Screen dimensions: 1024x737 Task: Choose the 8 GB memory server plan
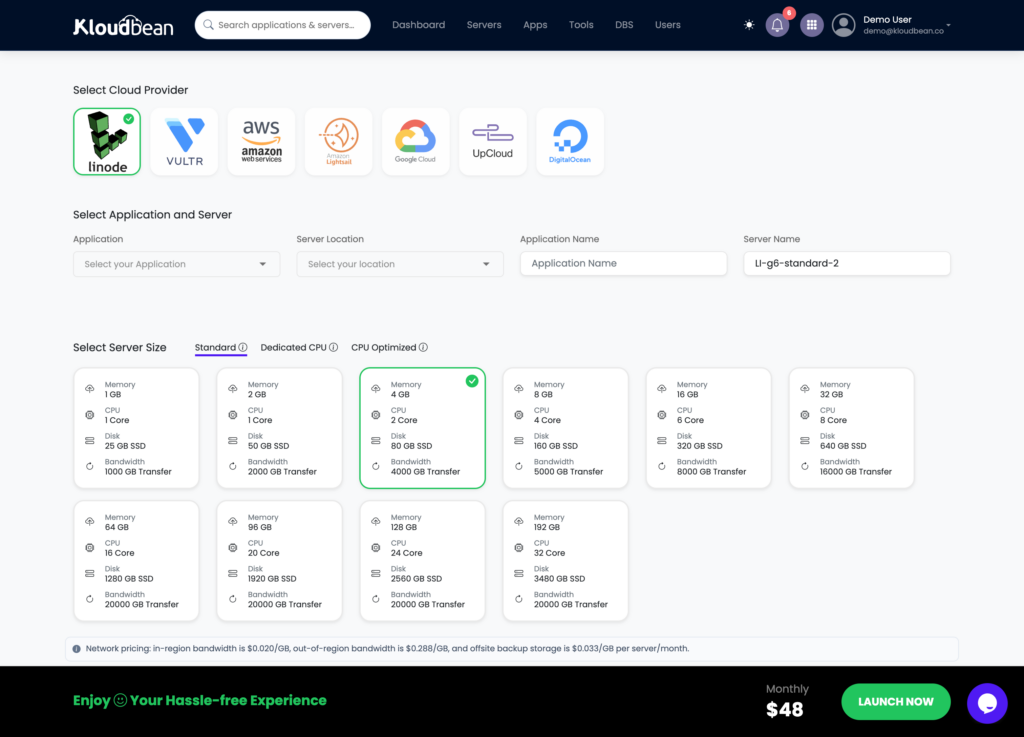(566, 428)
